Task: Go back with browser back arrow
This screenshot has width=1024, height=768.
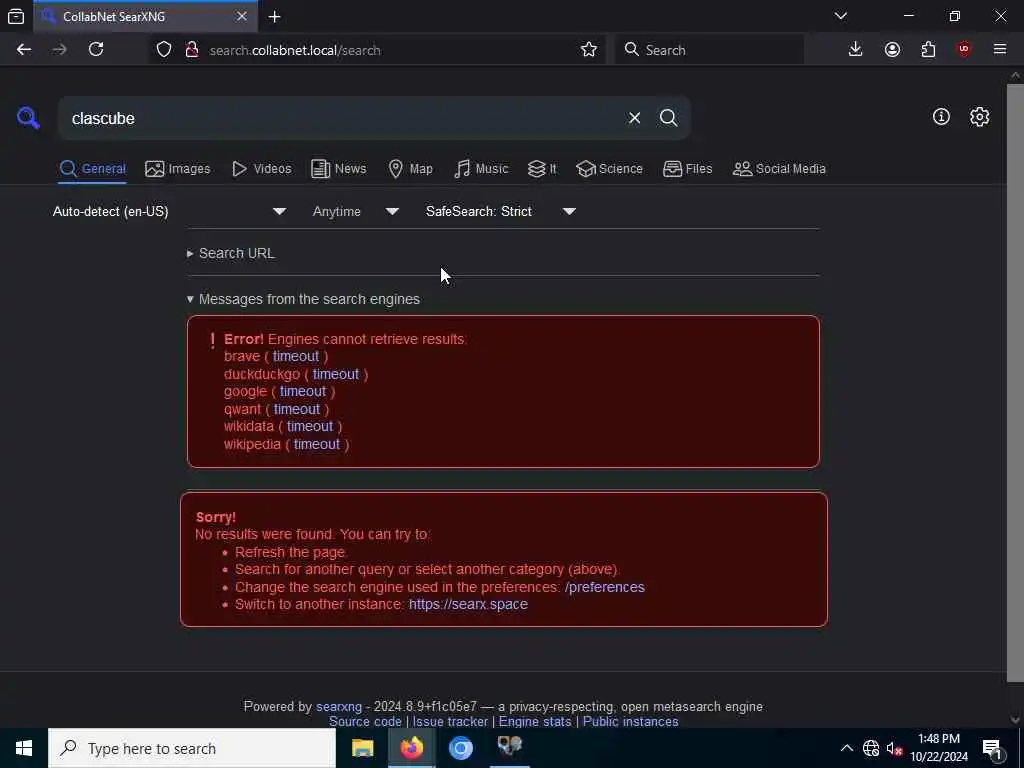Action: pos(24,50)
